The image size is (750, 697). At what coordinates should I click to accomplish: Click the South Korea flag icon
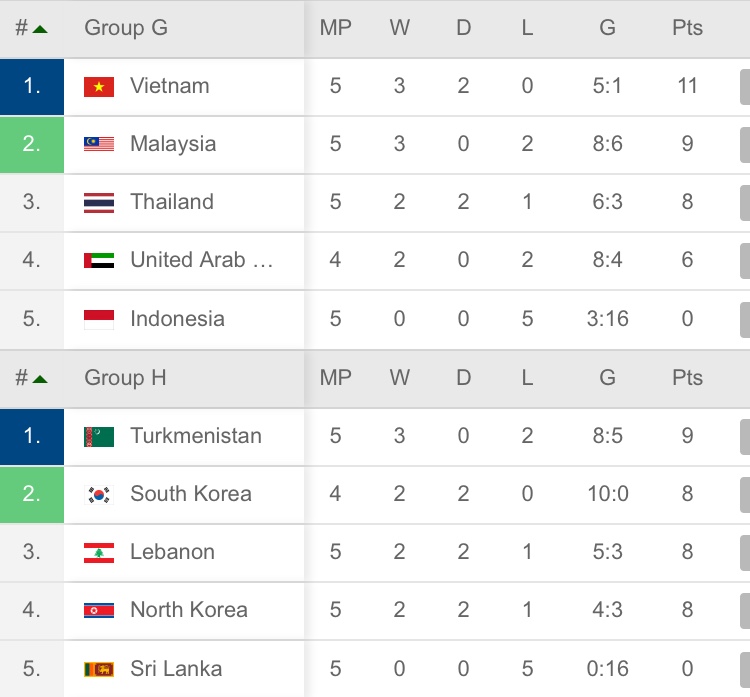pos(99,495)
